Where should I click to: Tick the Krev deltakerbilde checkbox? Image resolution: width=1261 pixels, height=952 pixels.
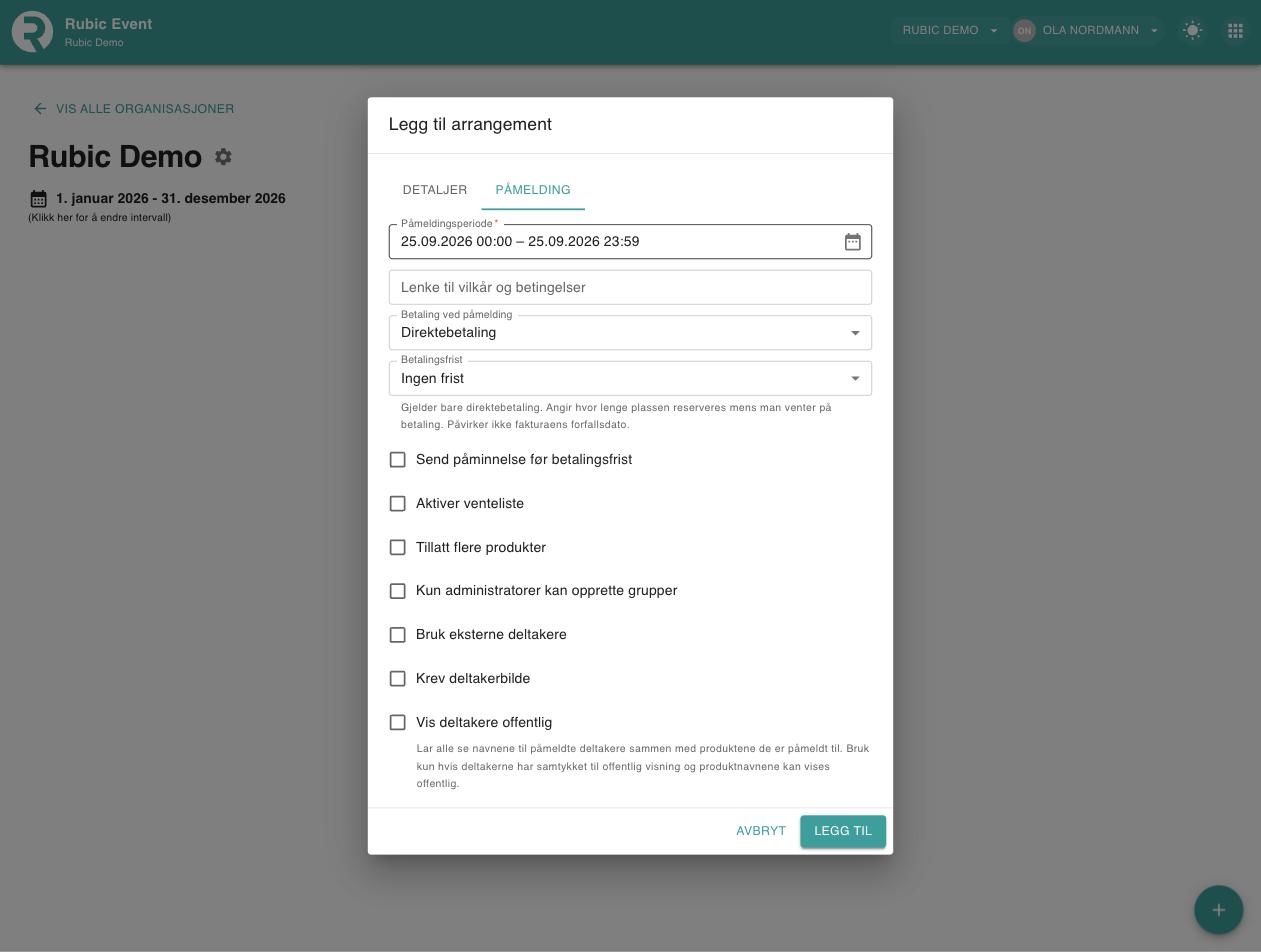click(x=398, y=679)
